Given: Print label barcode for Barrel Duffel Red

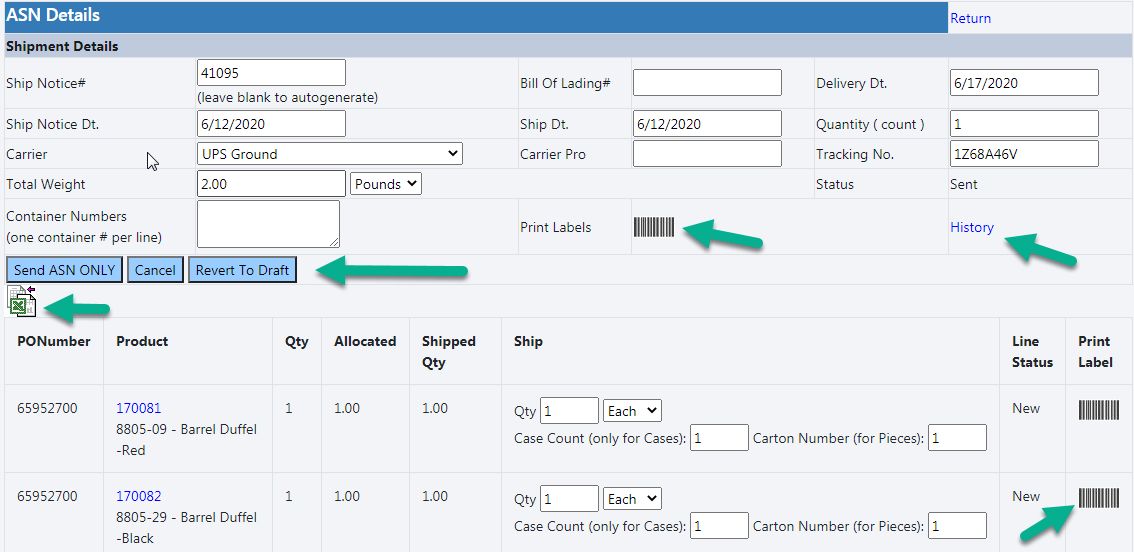Looking at the screenshot, I should point(1098,409).
